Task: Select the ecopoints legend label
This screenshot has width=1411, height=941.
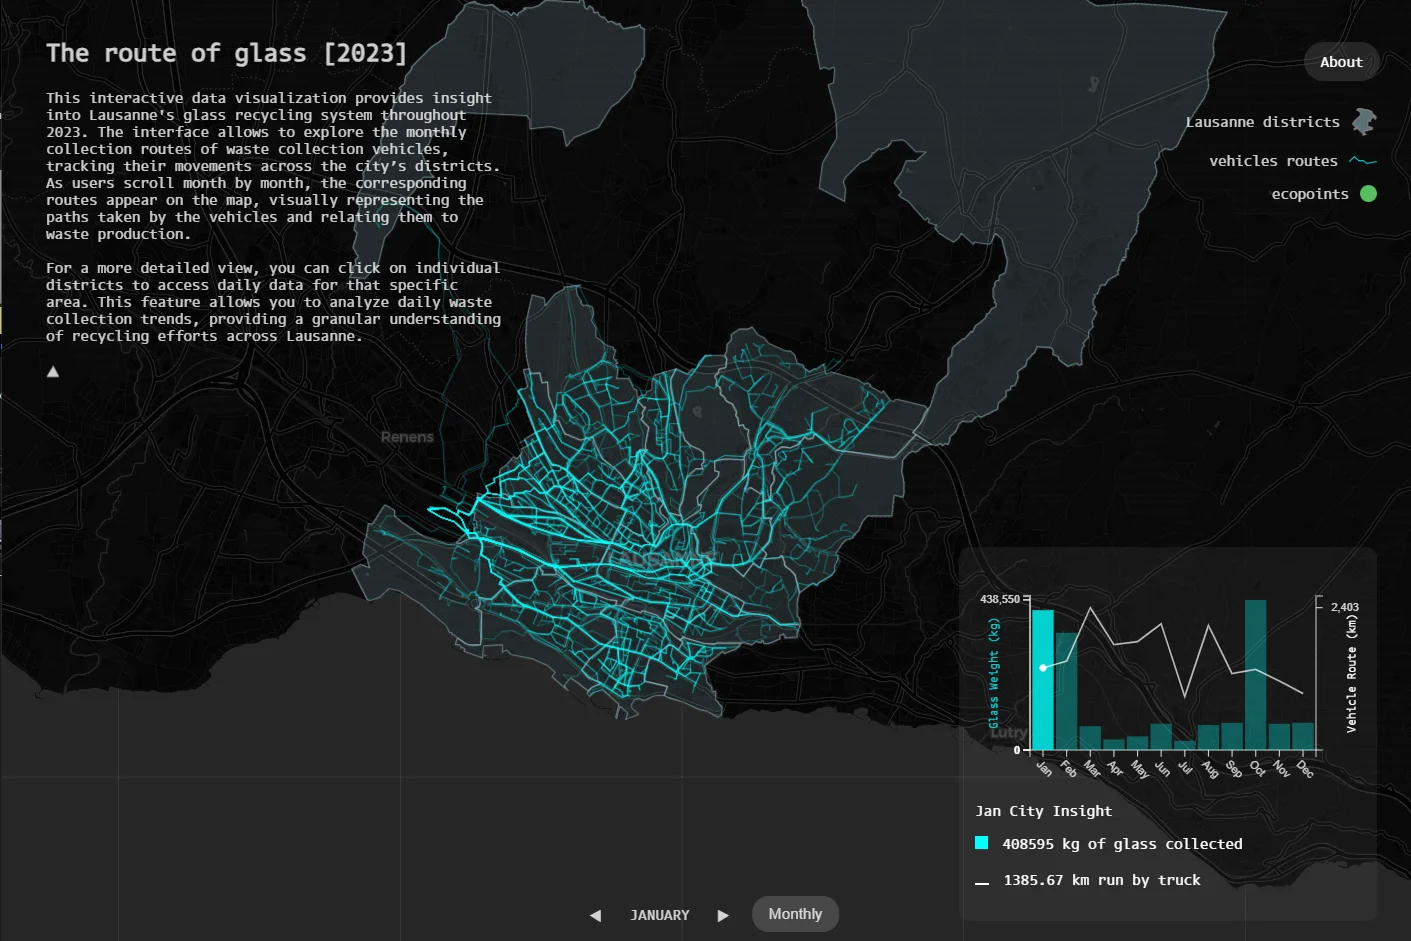Action: [x=1310, y=194]
